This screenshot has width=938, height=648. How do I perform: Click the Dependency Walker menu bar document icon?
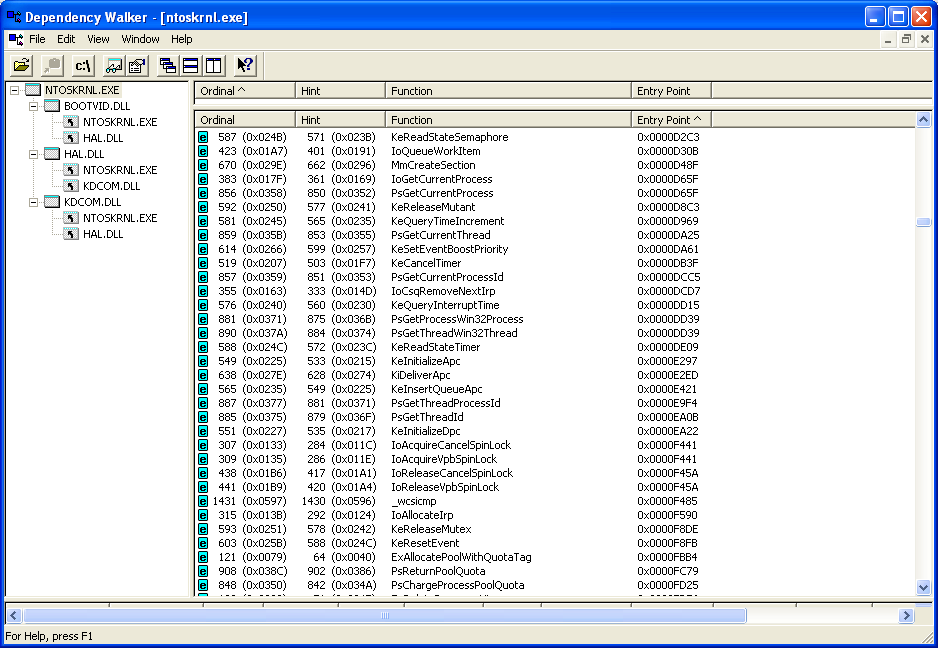click(16, 39)
